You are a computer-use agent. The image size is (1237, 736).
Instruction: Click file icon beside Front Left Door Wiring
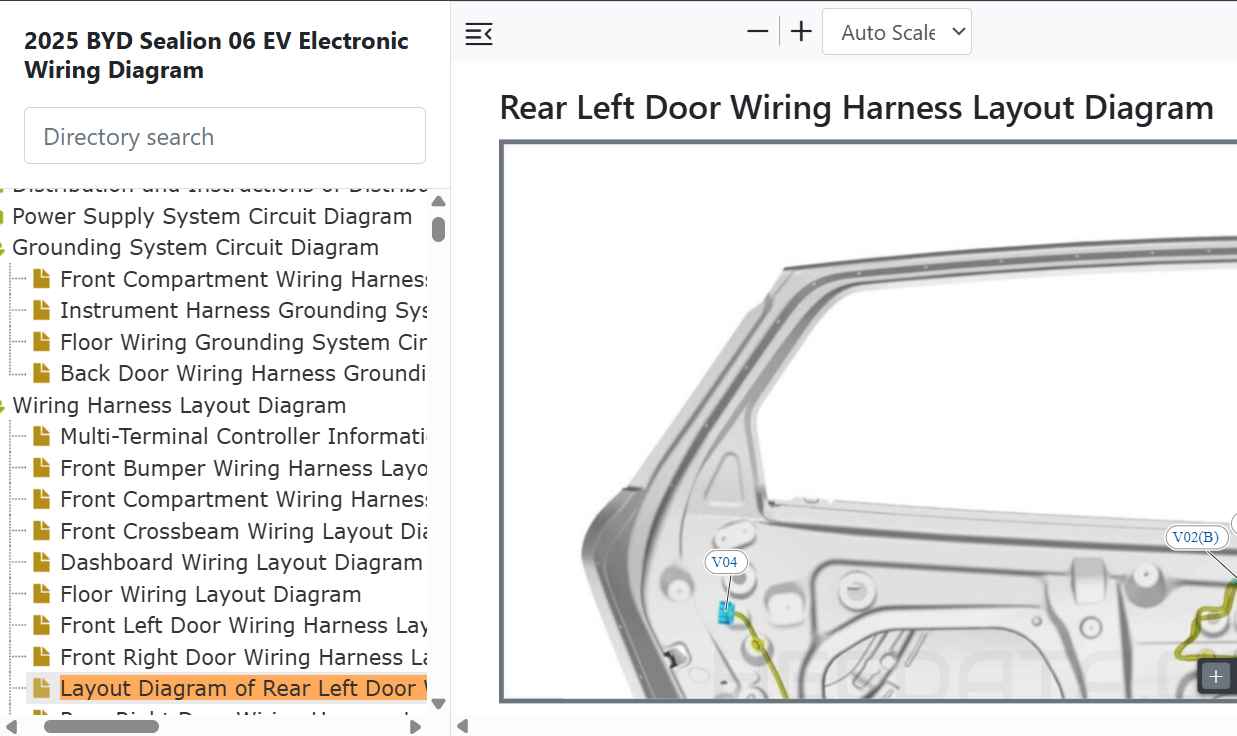pyautogui.click(x=41, y=625)
